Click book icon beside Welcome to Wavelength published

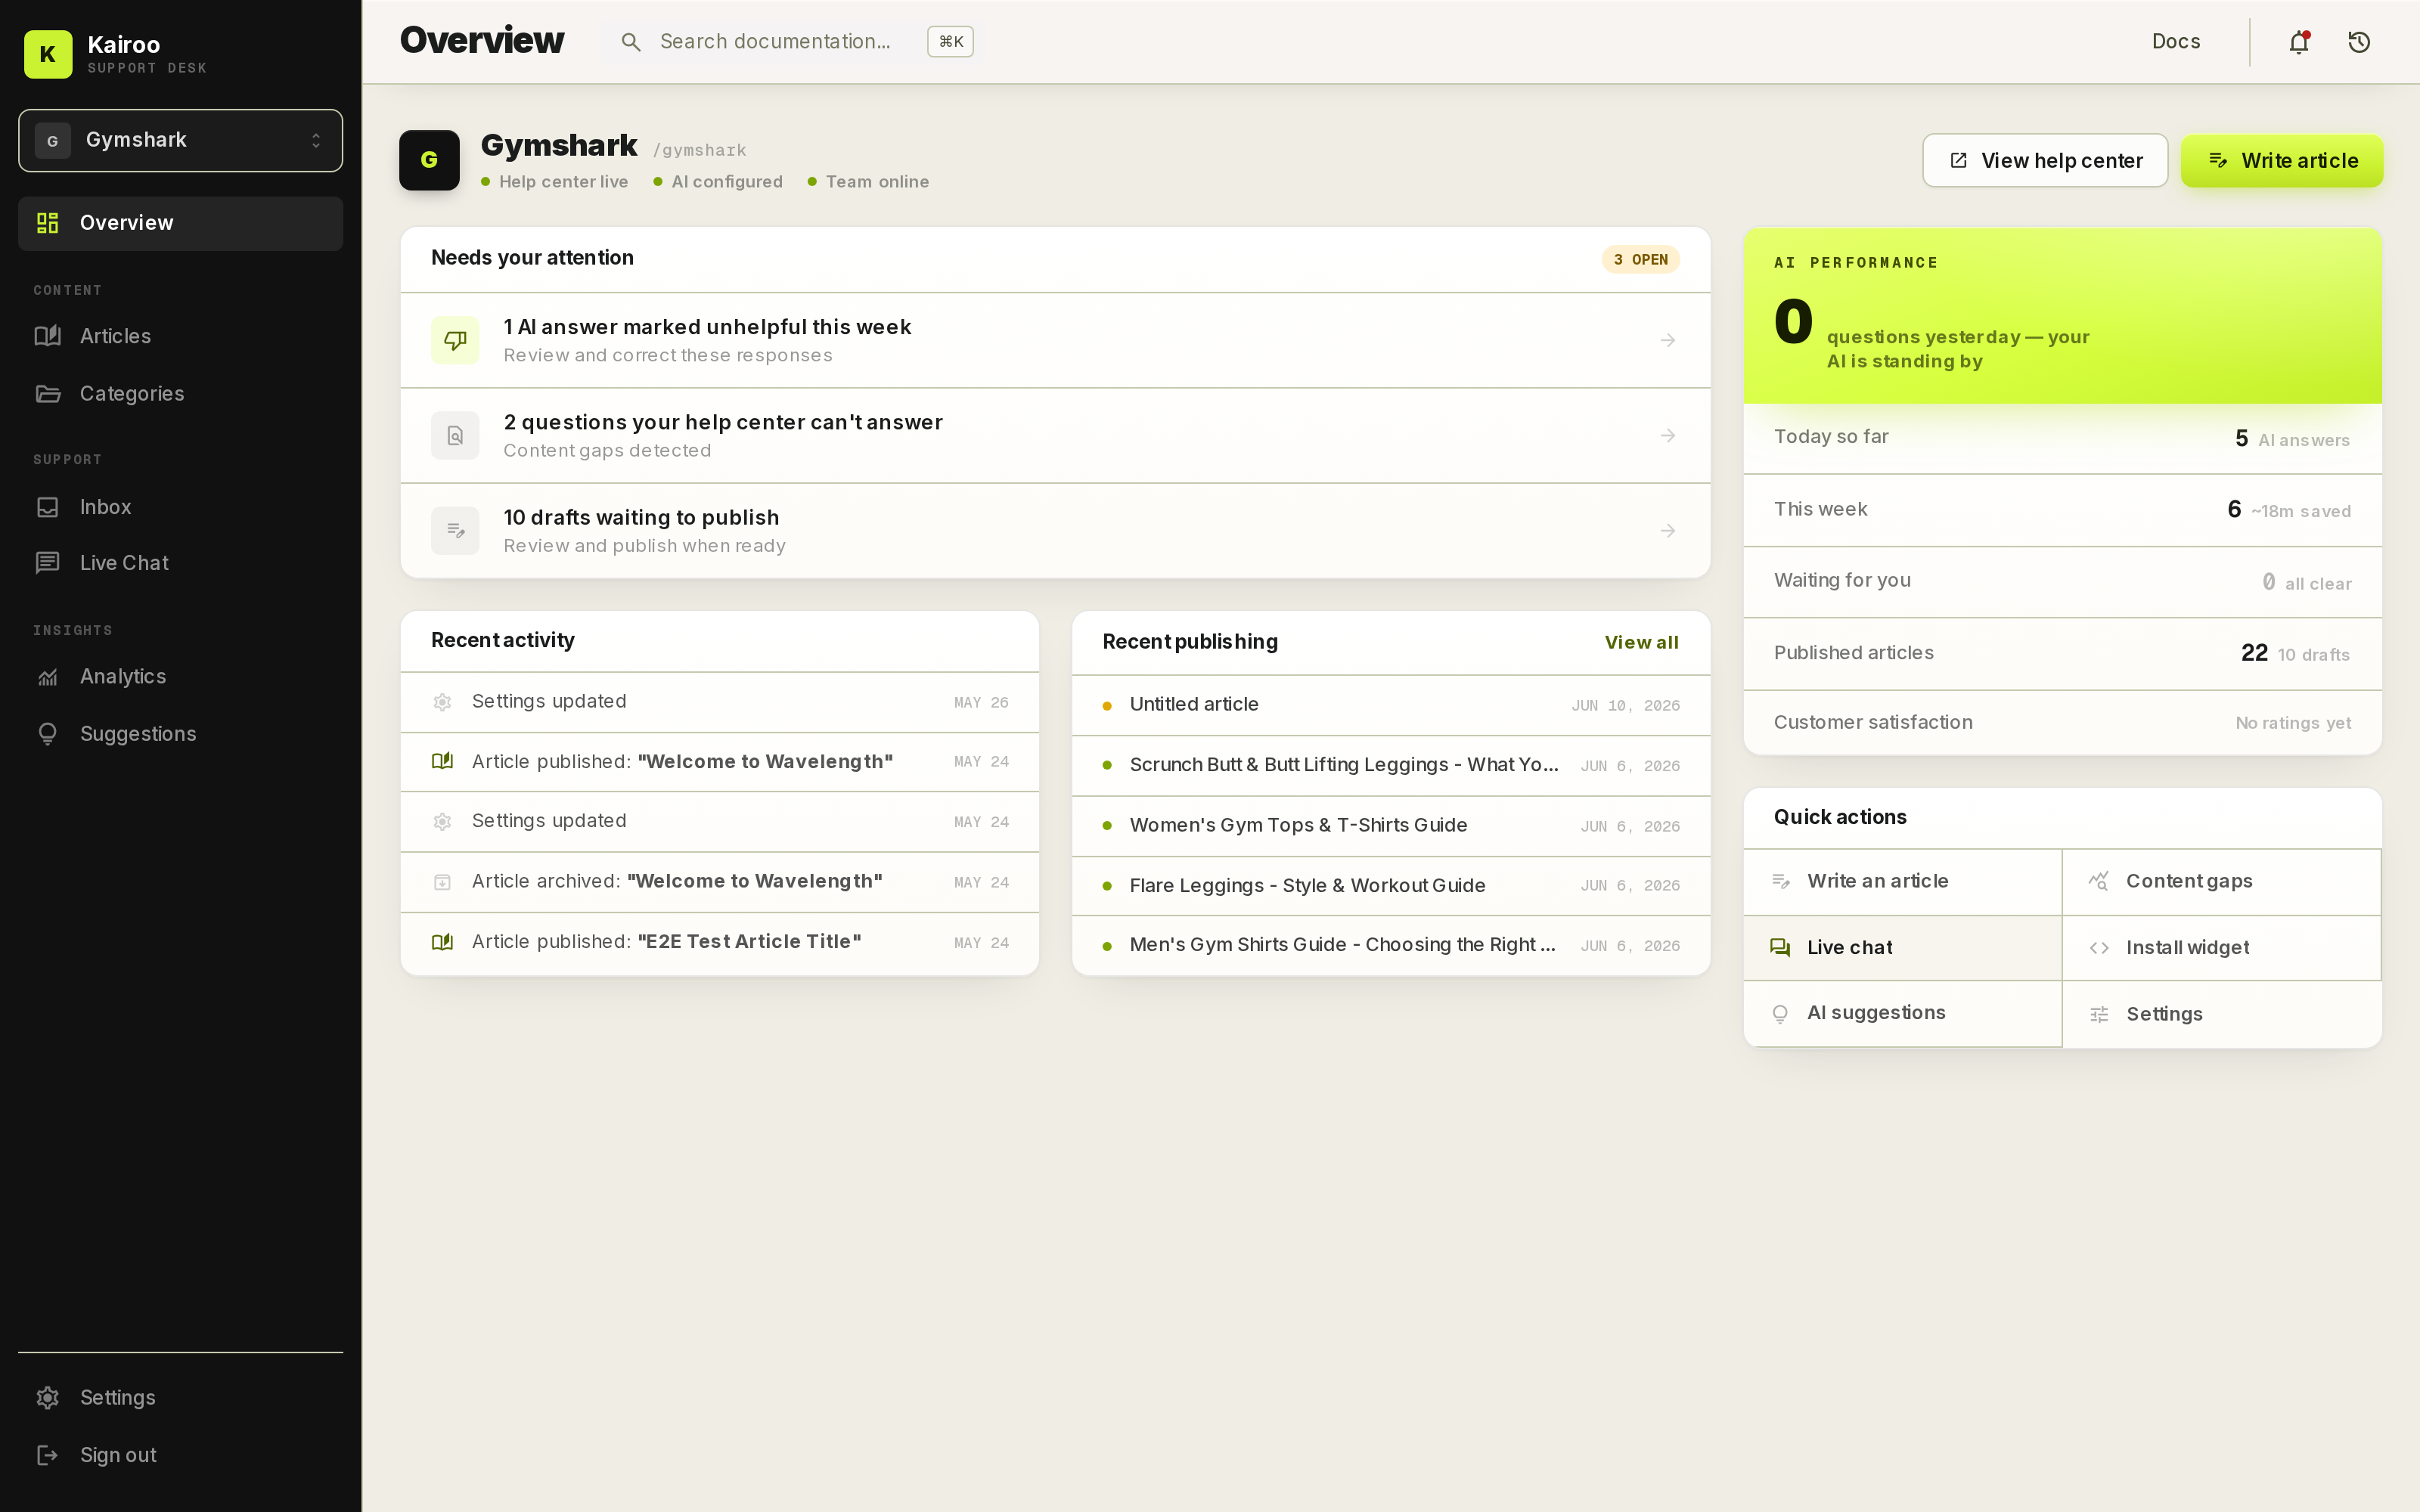tap(442, 761)
